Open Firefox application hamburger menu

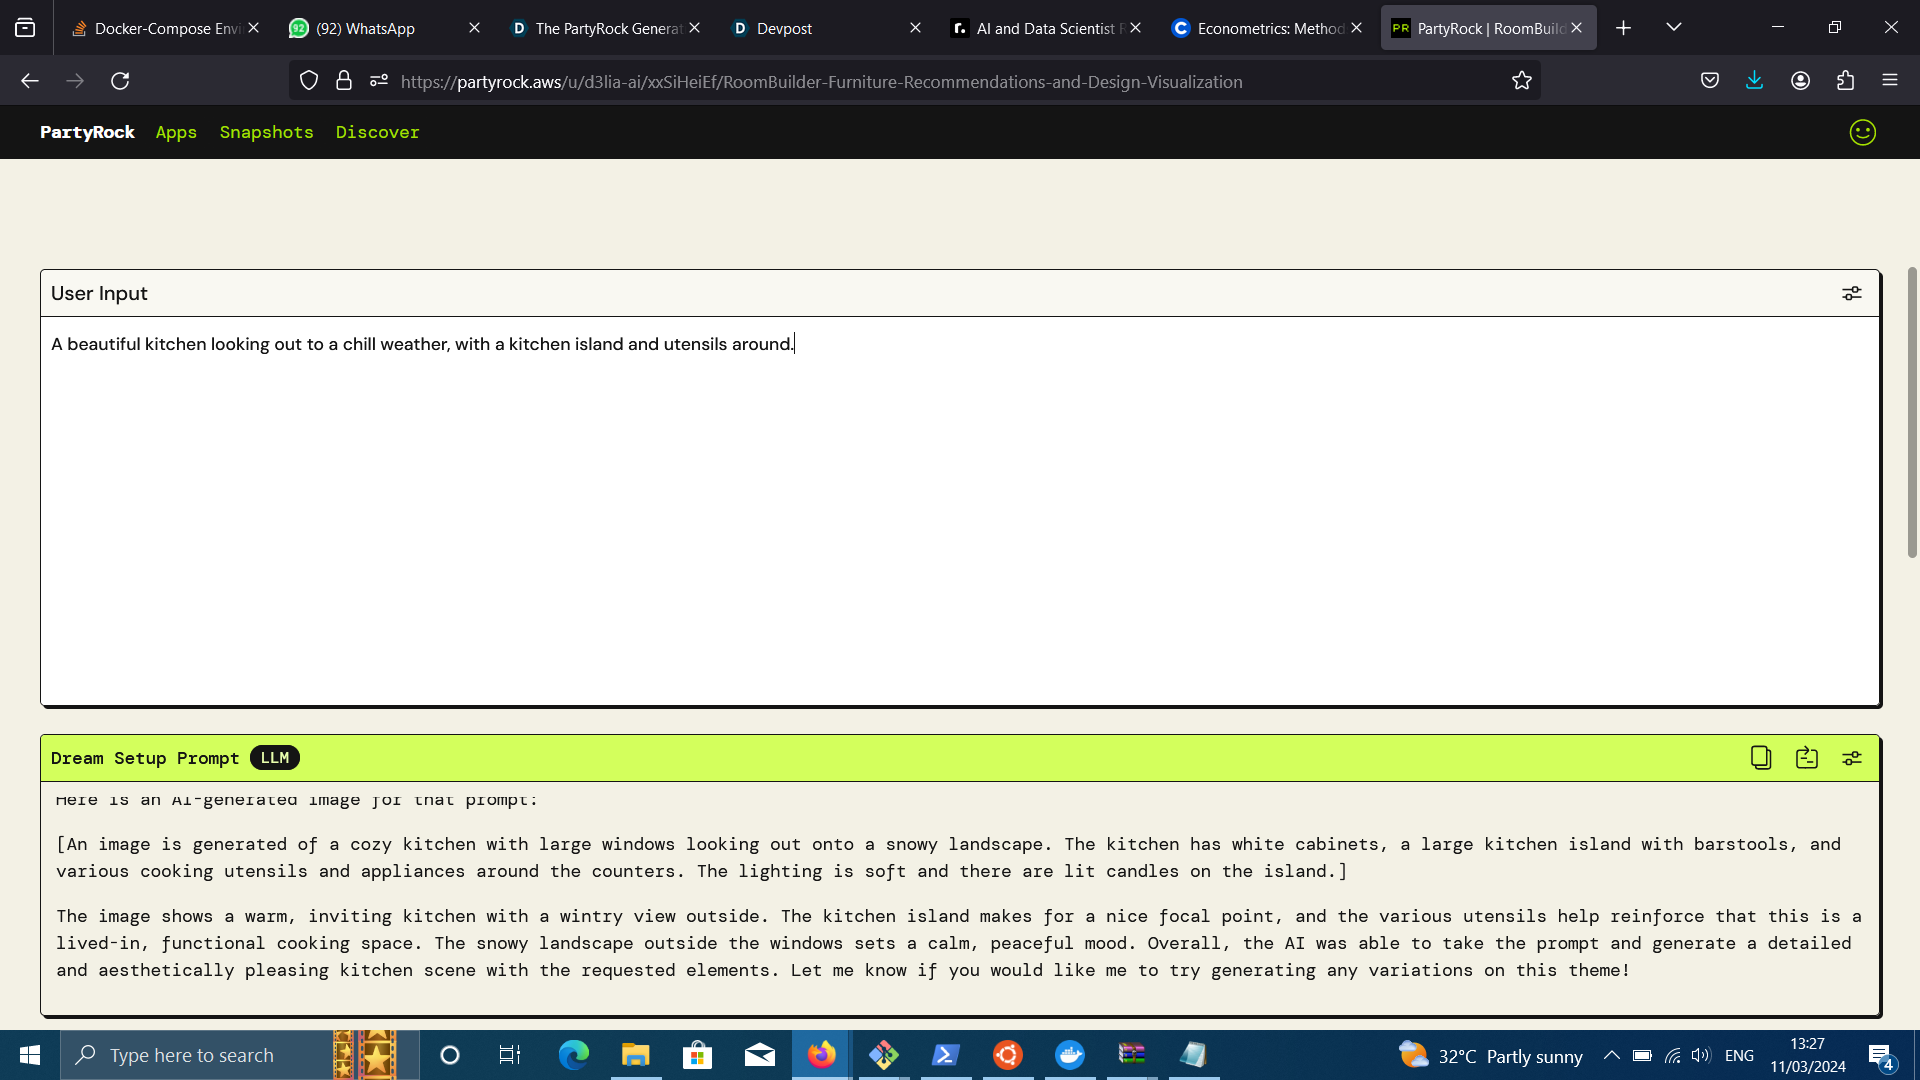[1889, 81]
